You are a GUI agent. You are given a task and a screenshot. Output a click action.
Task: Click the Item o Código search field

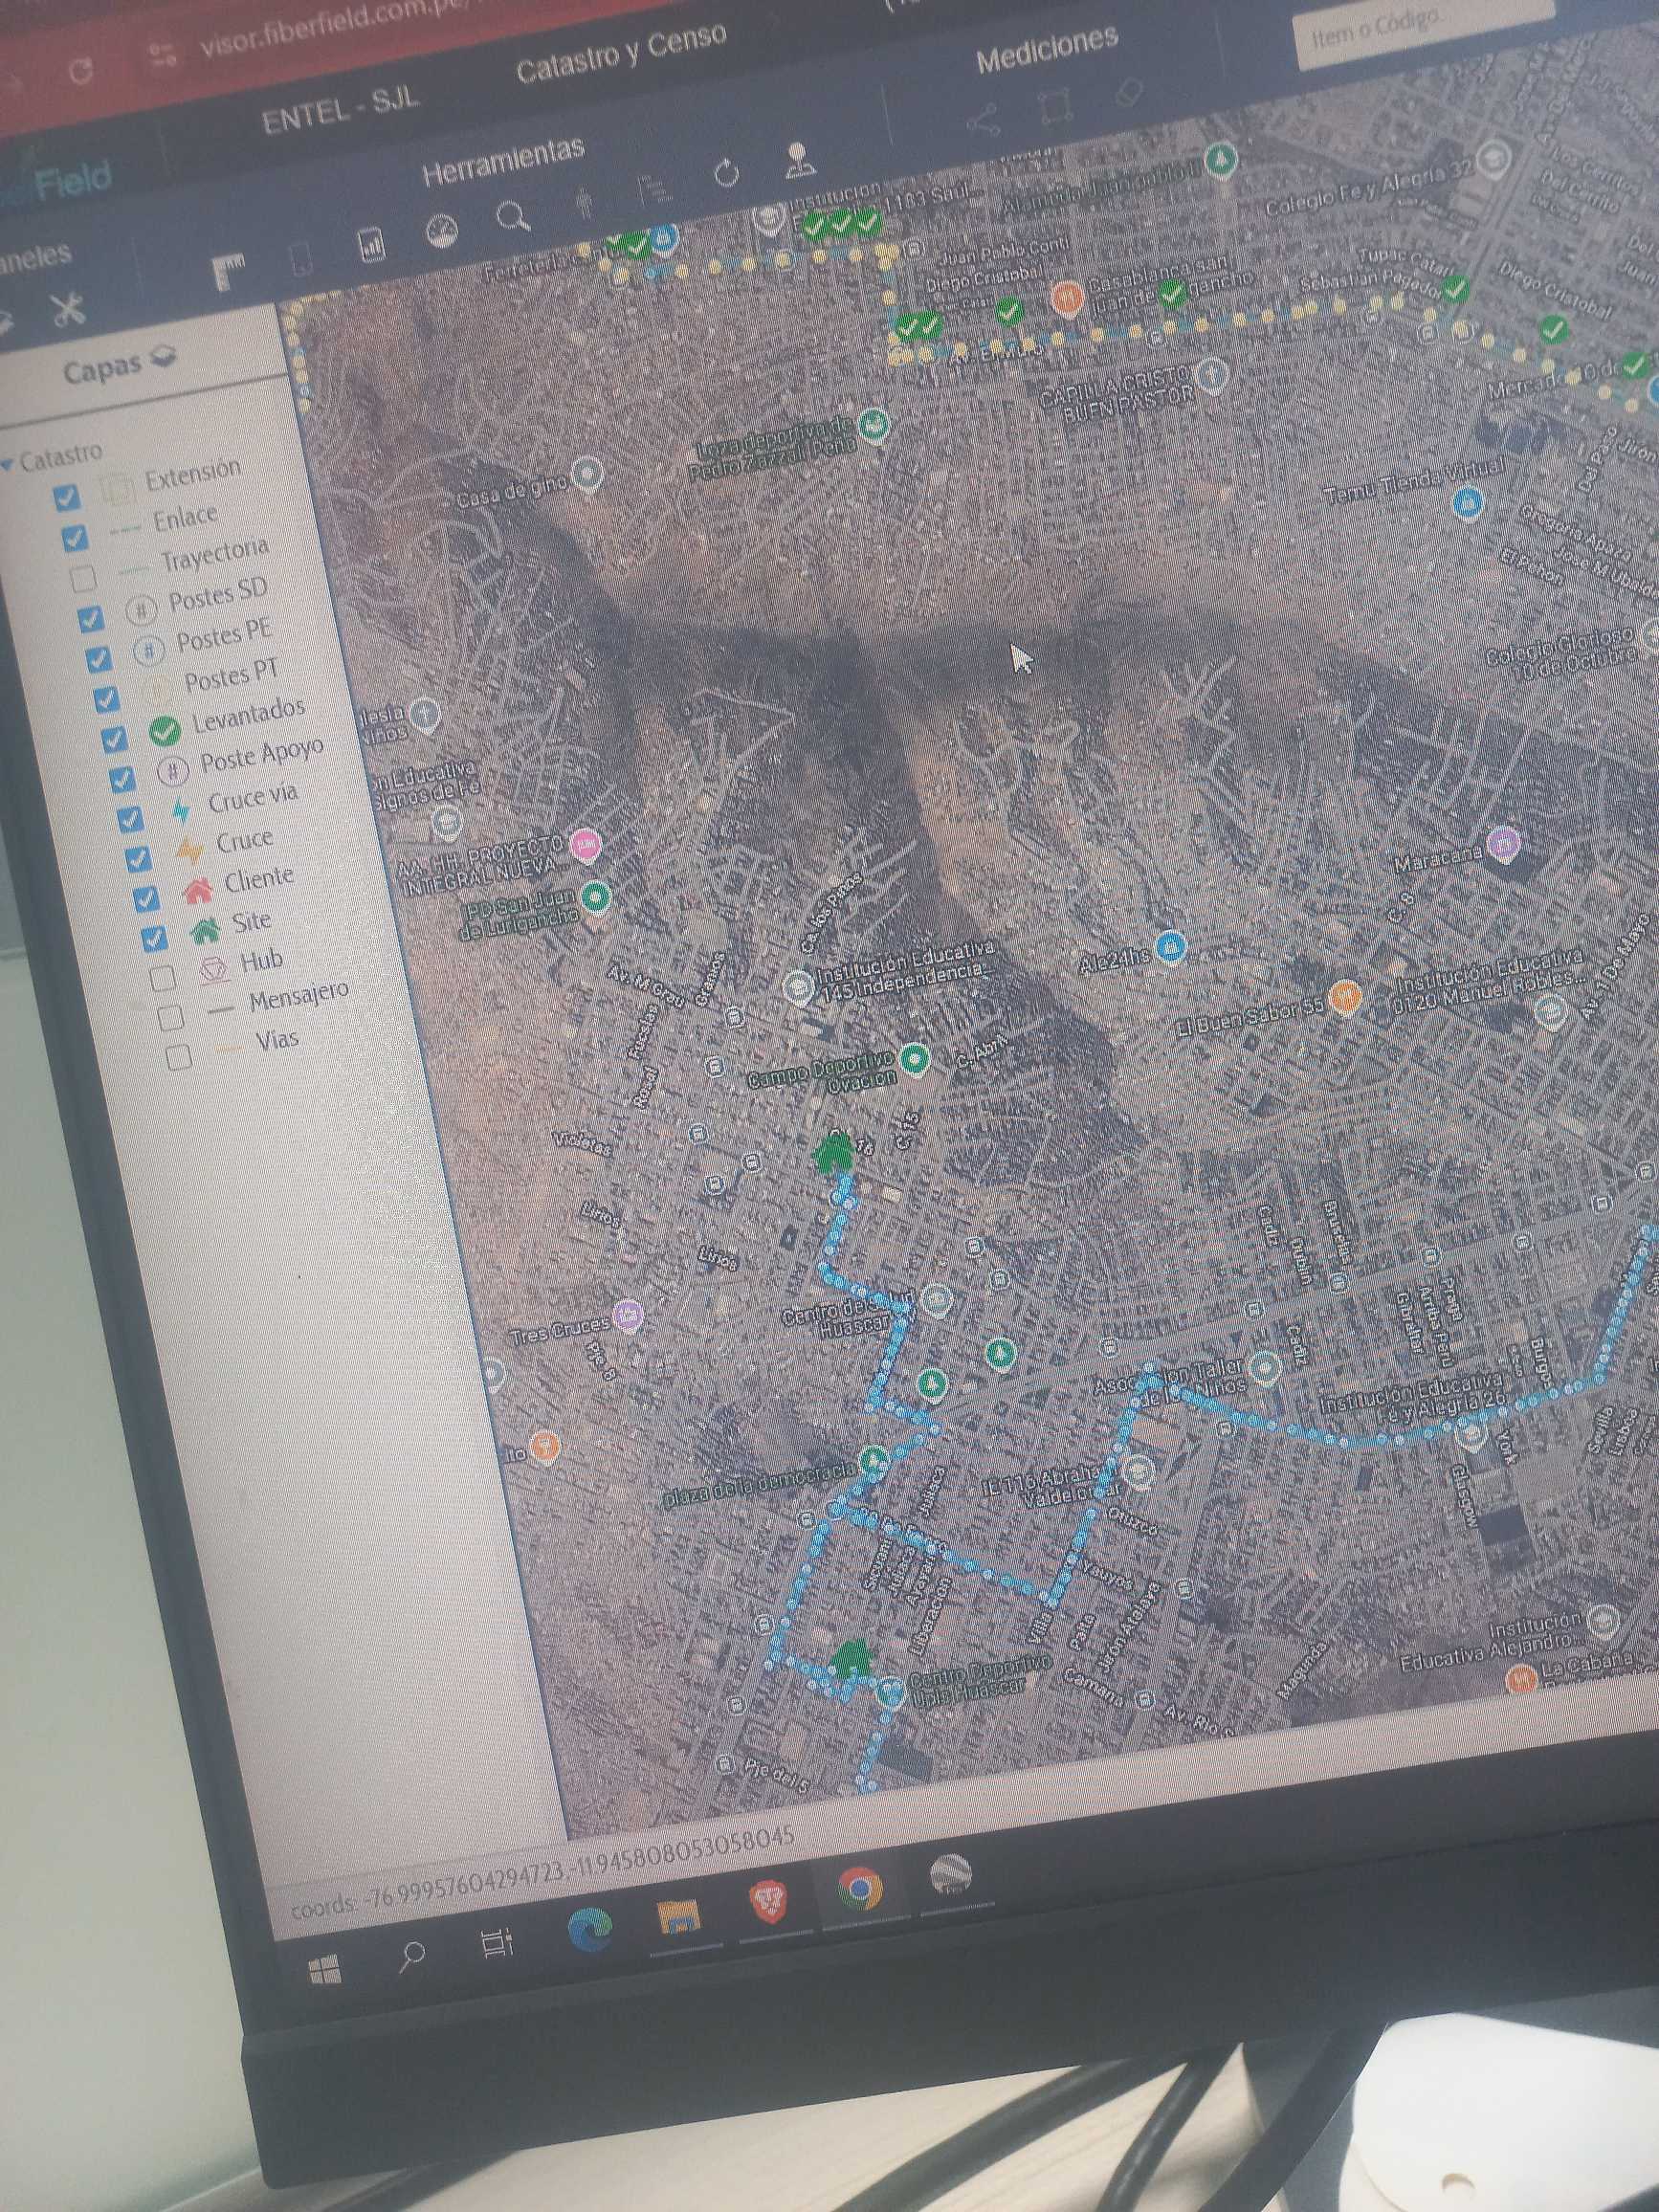click(x=1424, y=27)
